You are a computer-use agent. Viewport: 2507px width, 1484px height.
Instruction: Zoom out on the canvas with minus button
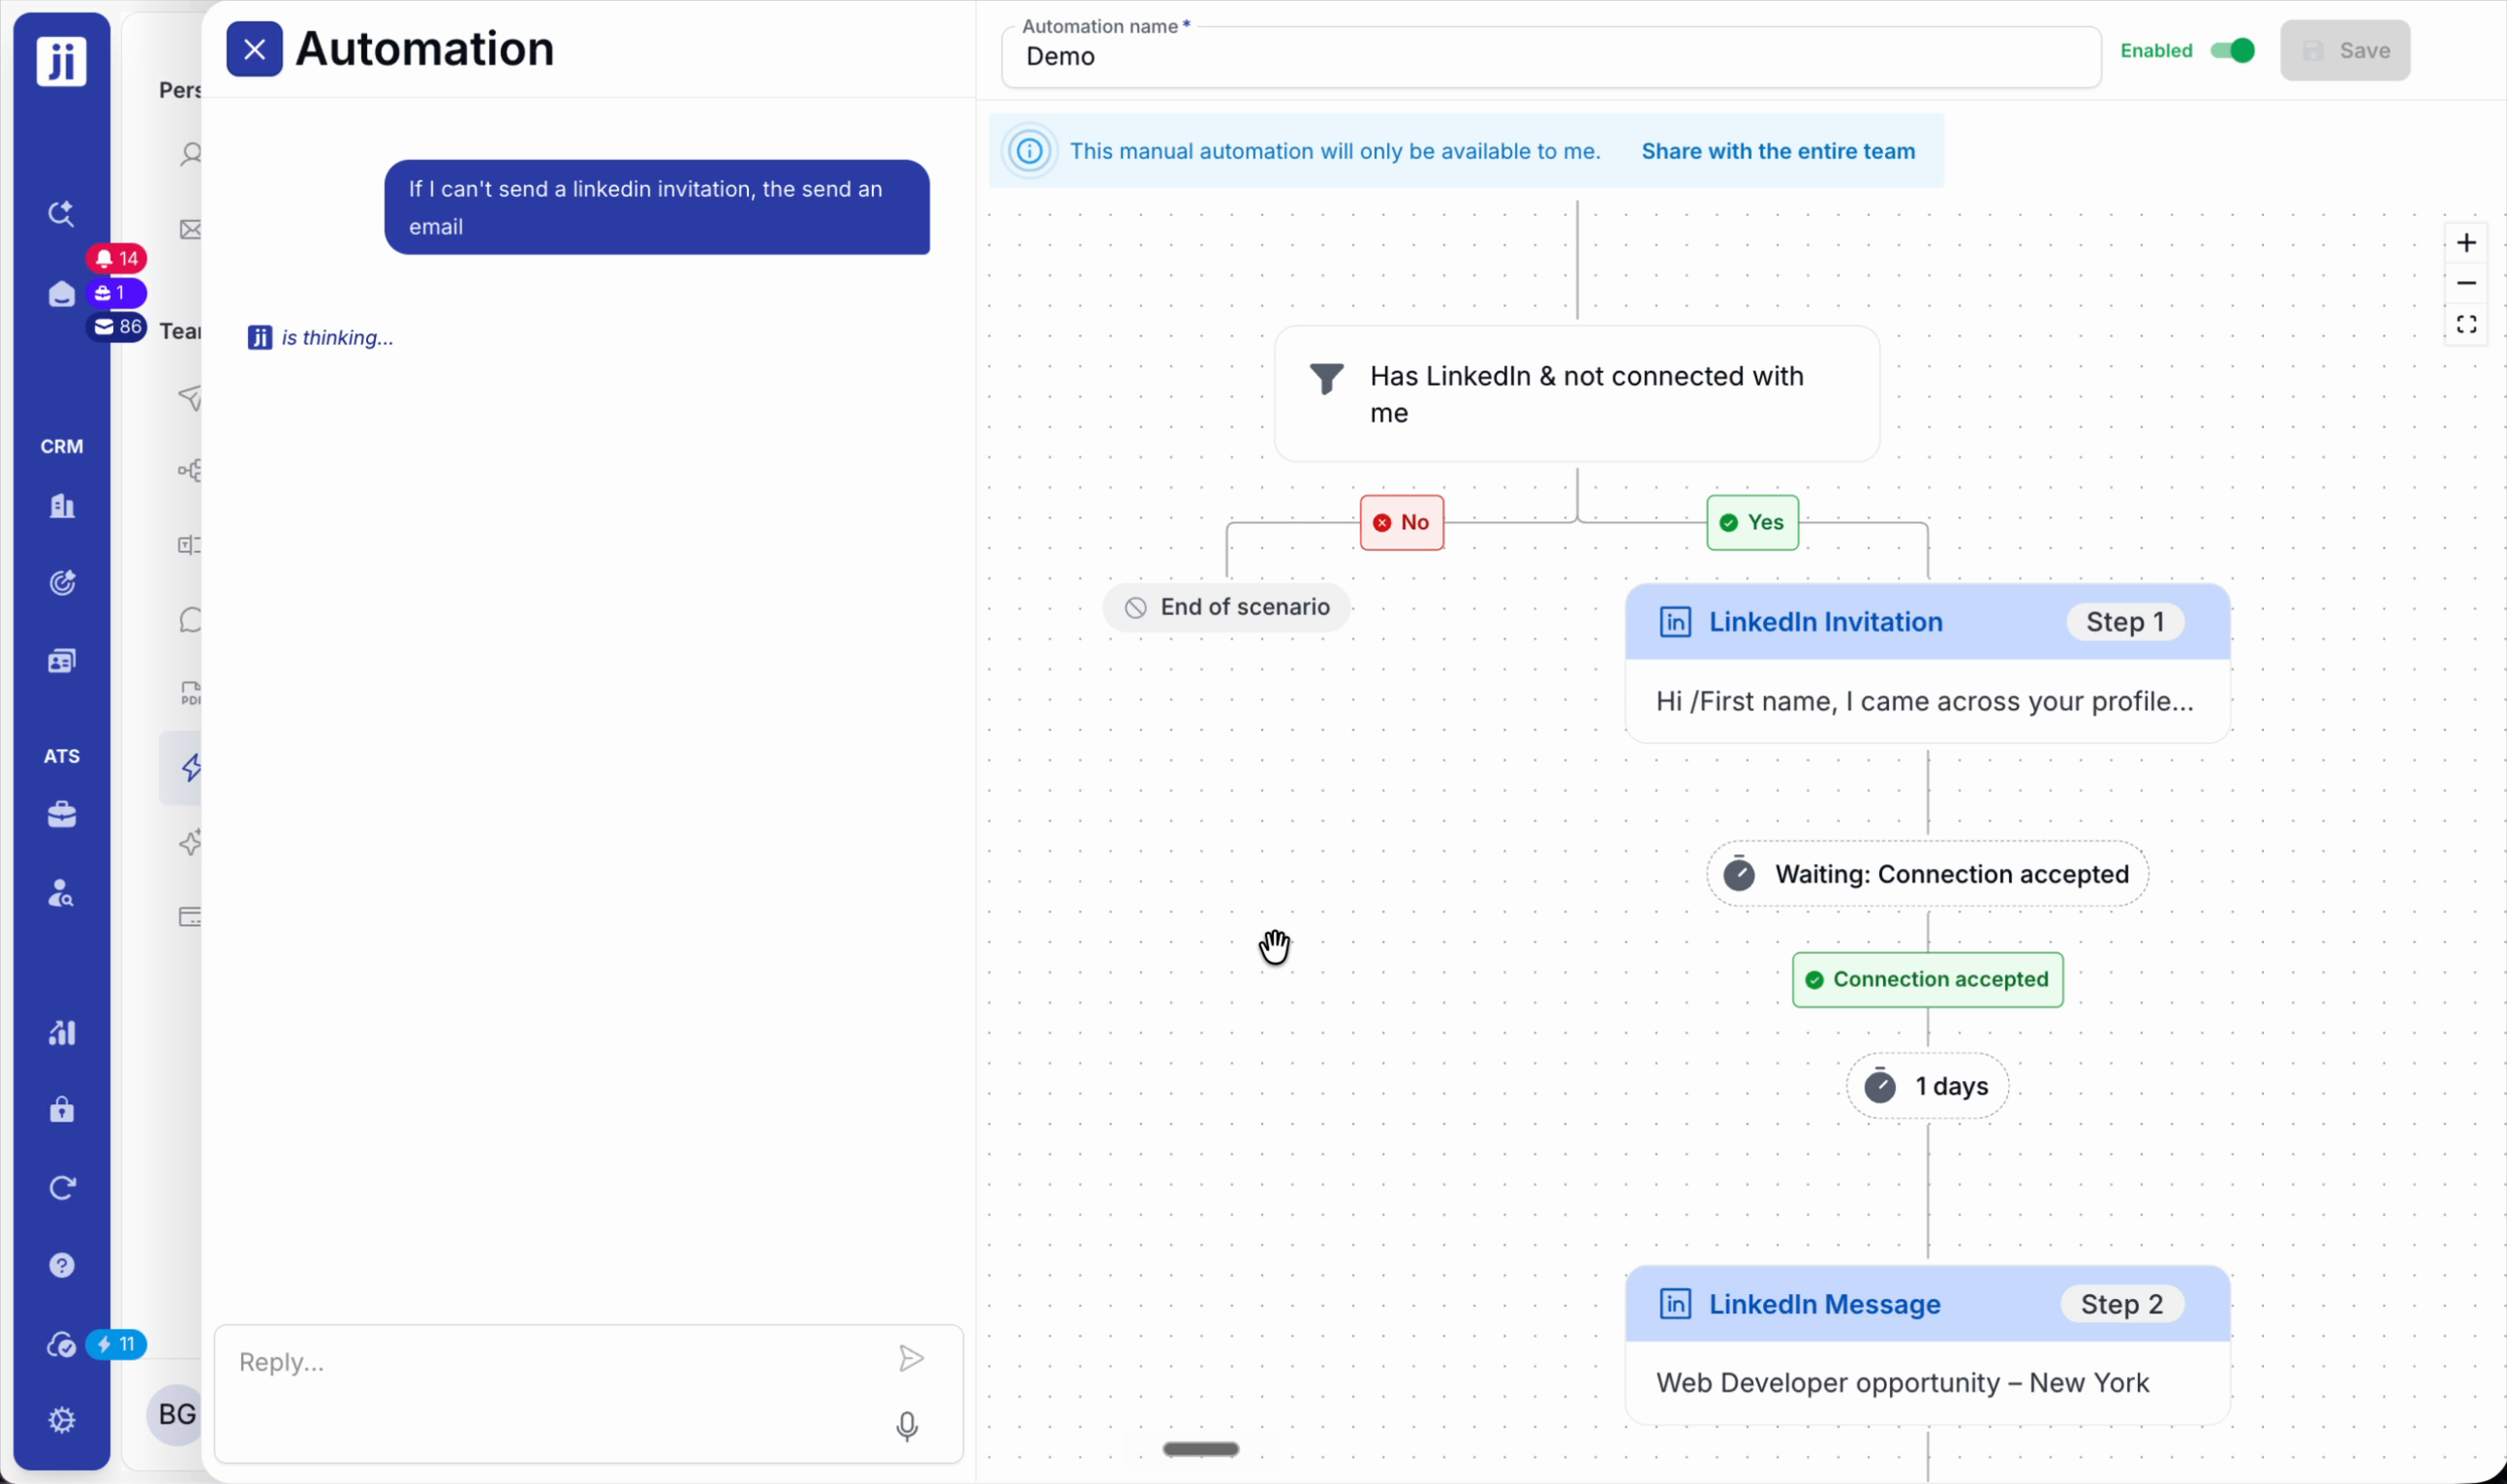pos(2466,284)
